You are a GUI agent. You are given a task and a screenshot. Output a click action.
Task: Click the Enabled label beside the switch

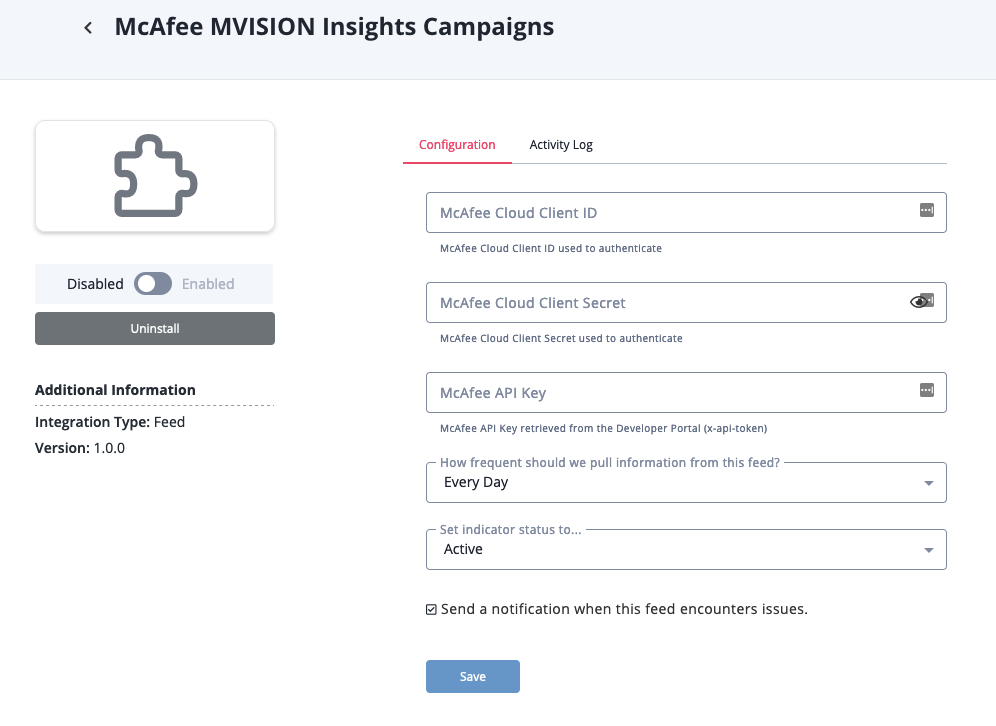208,284
